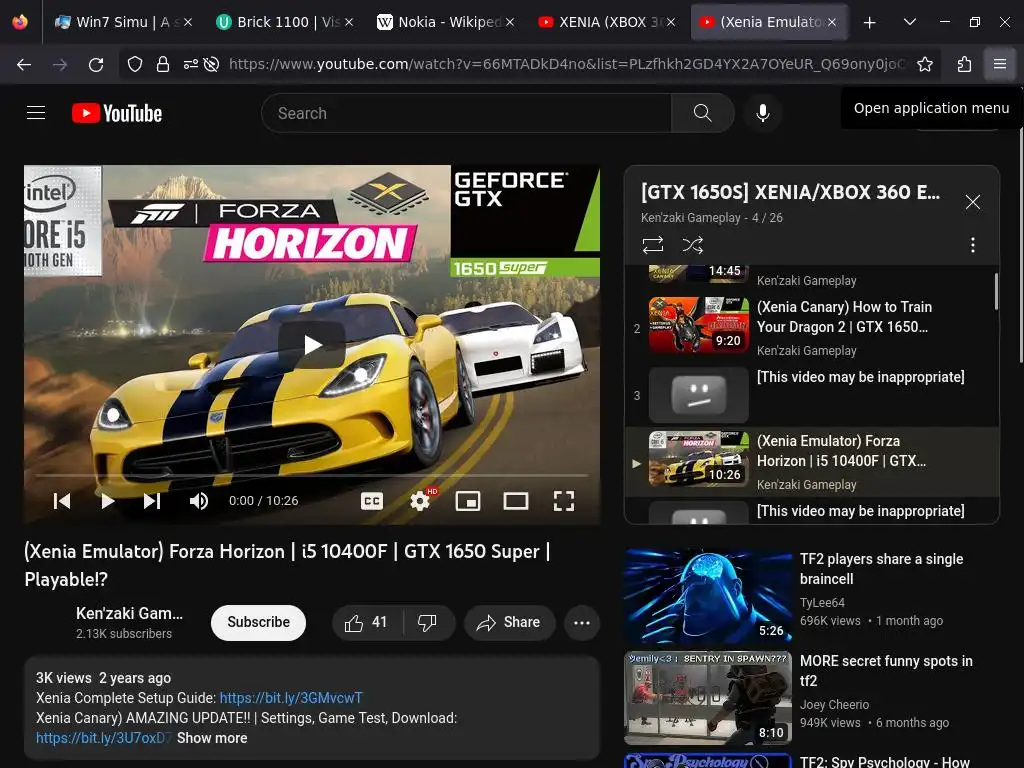Click playlist scrollbar
The height and width of the screenshot is (768, 1024).
point(996,291)
